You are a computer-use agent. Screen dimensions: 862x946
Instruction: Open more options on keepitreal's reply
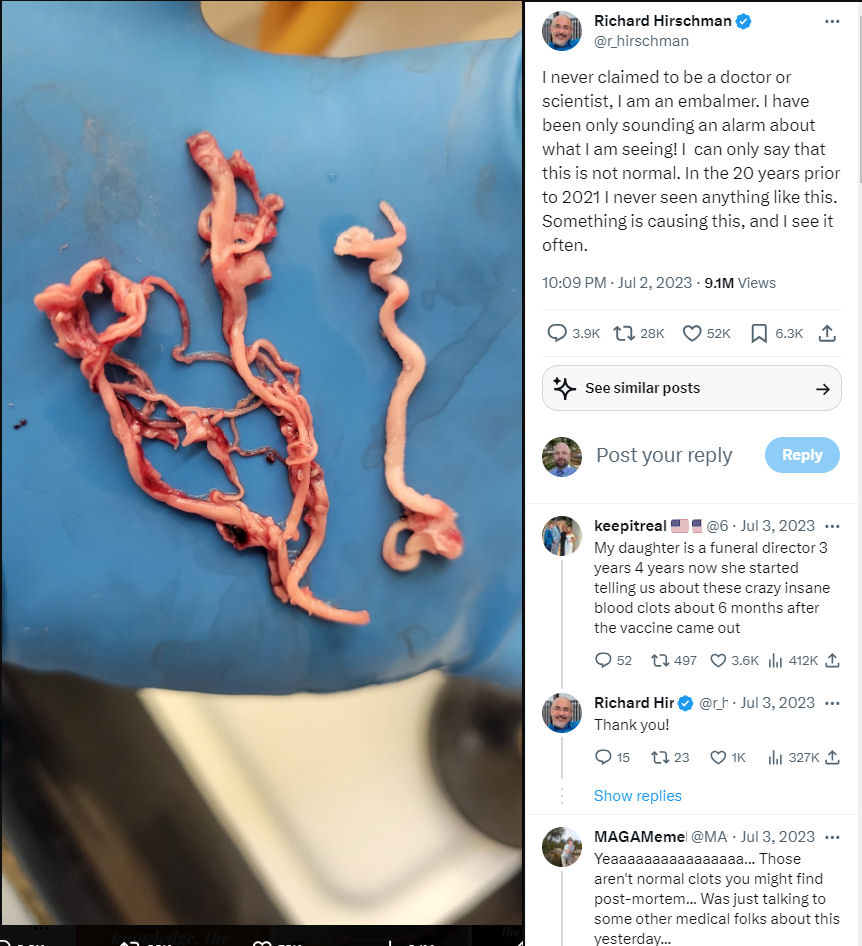point(832,526)
